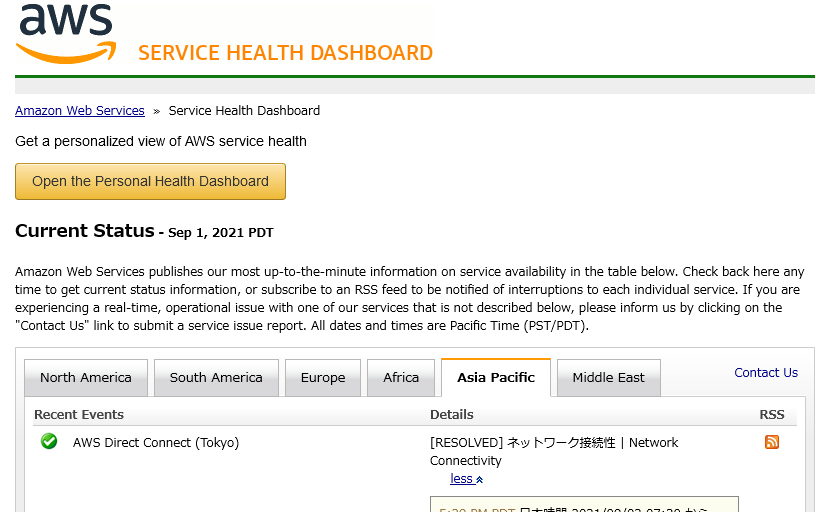Open the RSS feed icon for Direct Connect

click(x=772, y=442)
